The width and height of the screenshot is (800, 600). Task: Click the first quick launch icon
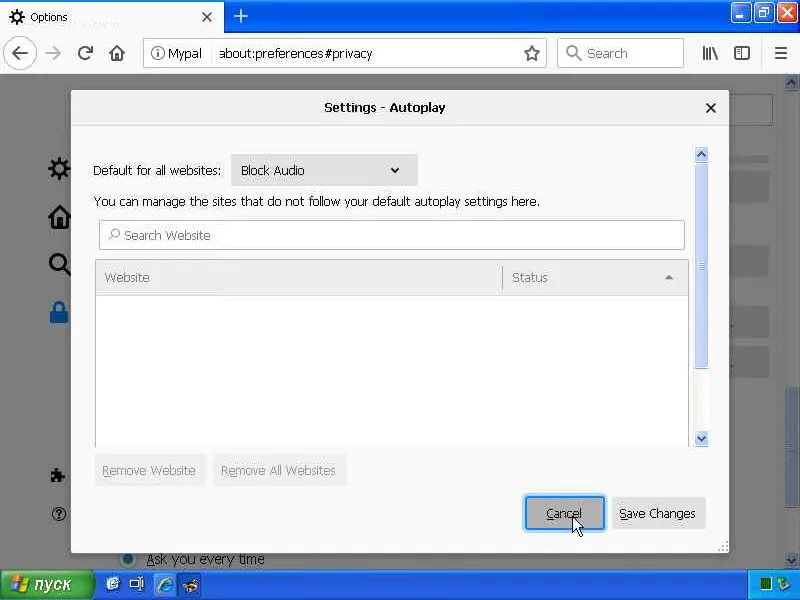113,584
